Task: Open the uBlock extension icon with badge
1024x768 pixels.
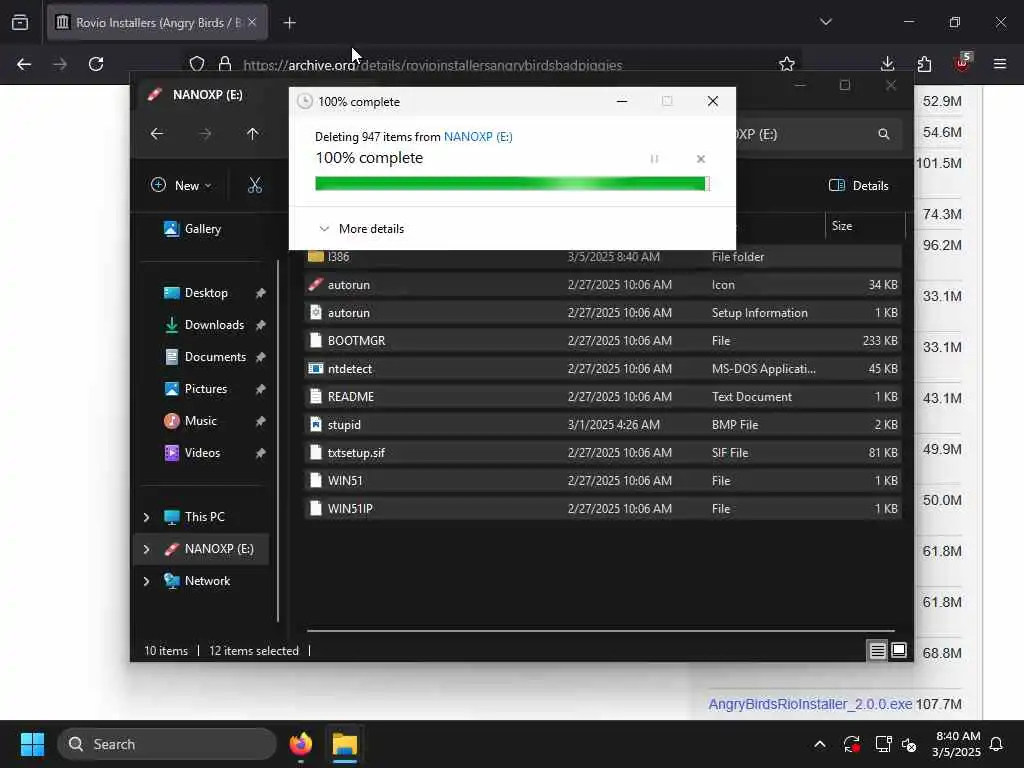Action: (962, 63)
